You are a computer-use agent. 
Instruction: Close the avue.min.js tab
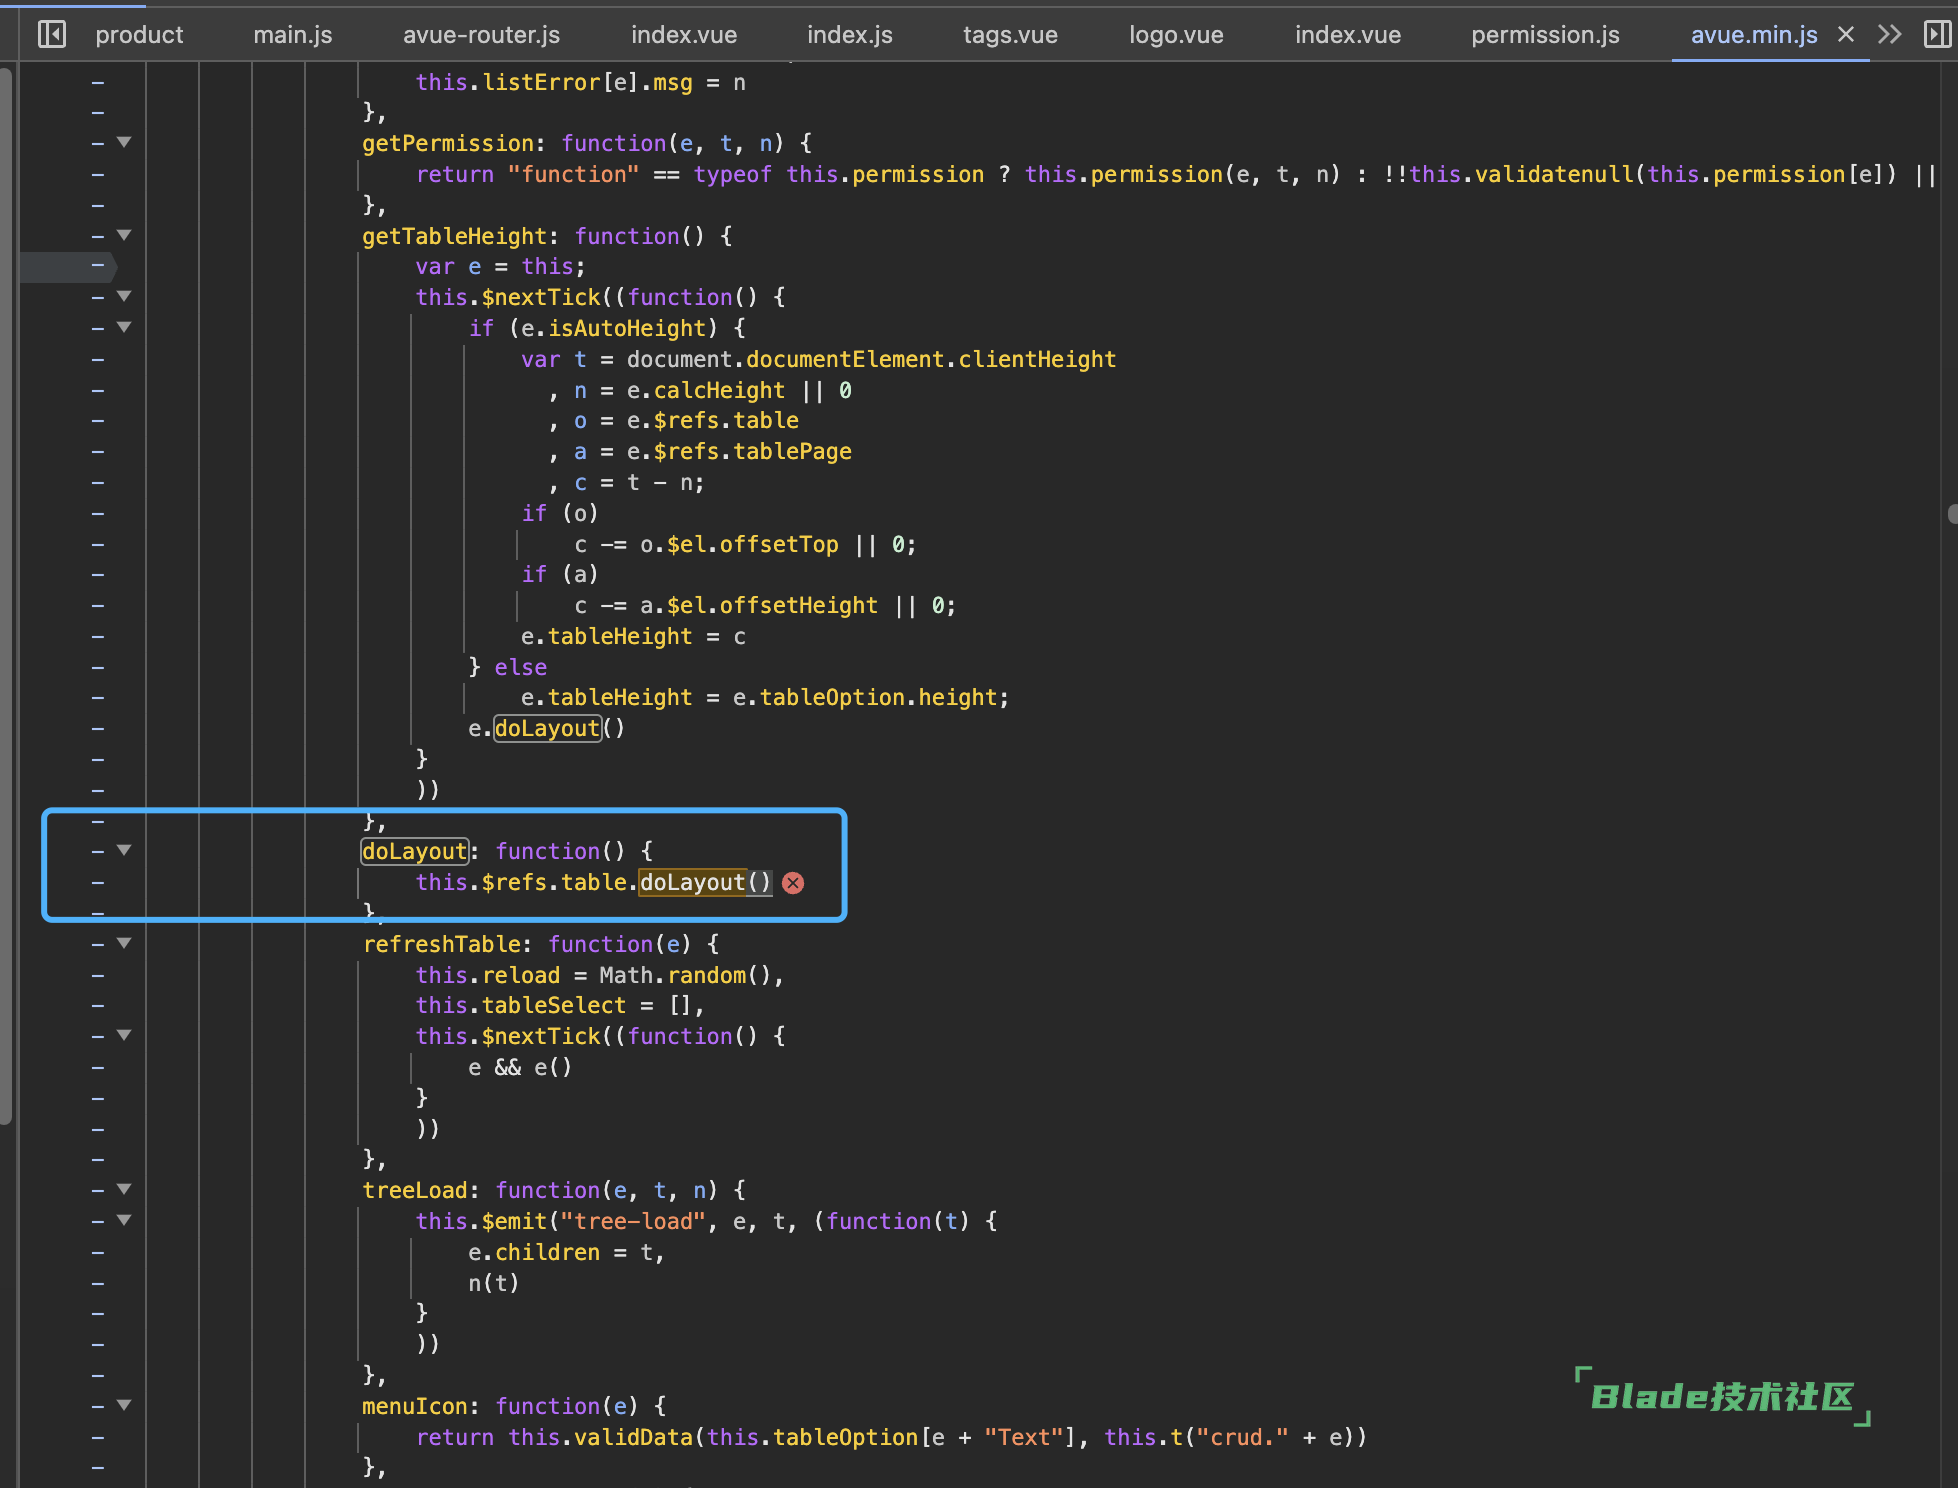coord(1846,35)
